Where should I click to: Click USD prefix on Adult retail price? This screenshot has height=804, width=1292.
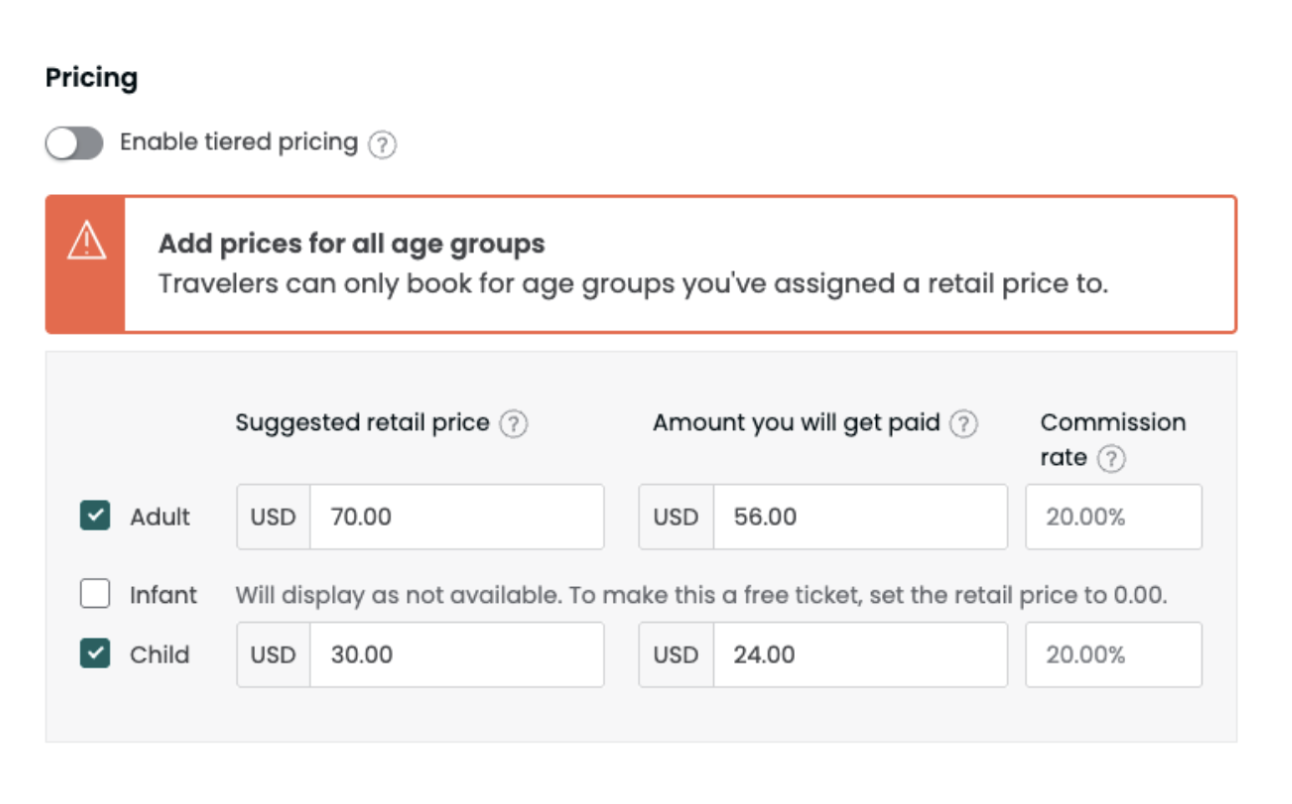(x=273, y=517)
